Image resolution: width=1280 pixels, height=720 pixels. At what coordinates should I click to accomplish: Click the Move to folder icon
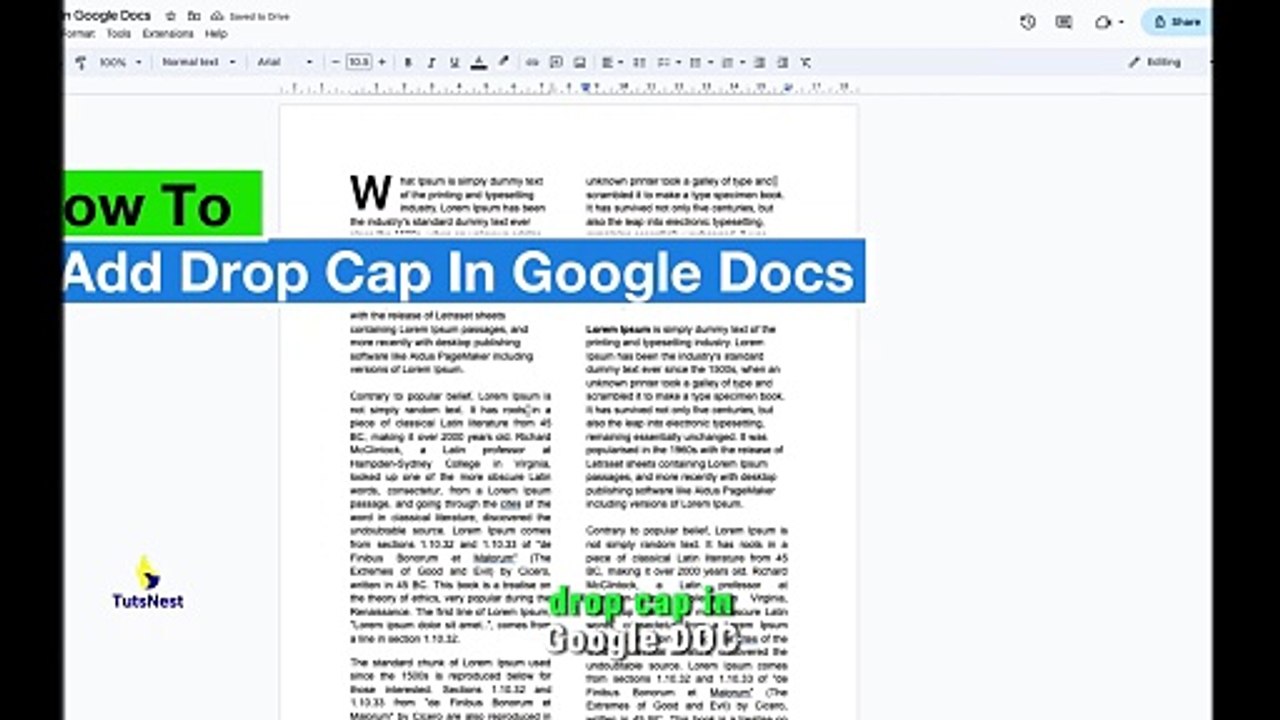click(194, 16)
